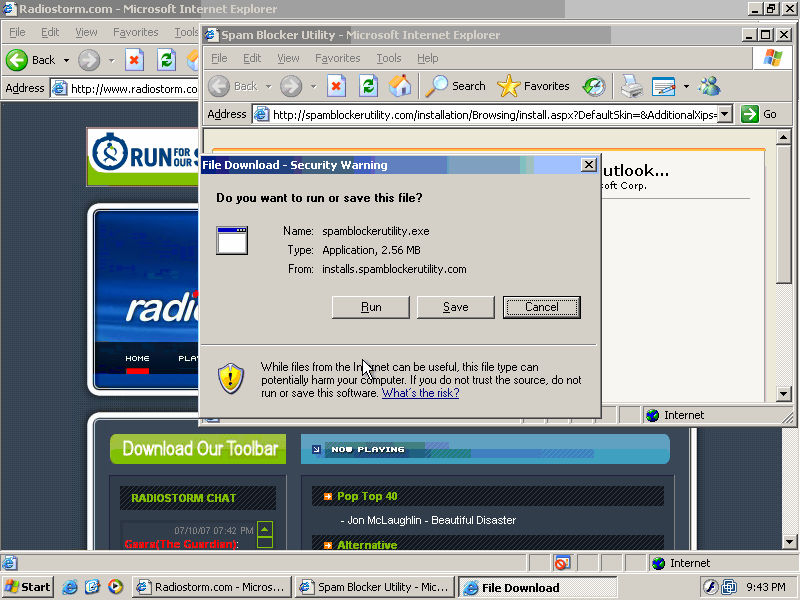Close the File Download Security Warning dialog

coord(588,165)
